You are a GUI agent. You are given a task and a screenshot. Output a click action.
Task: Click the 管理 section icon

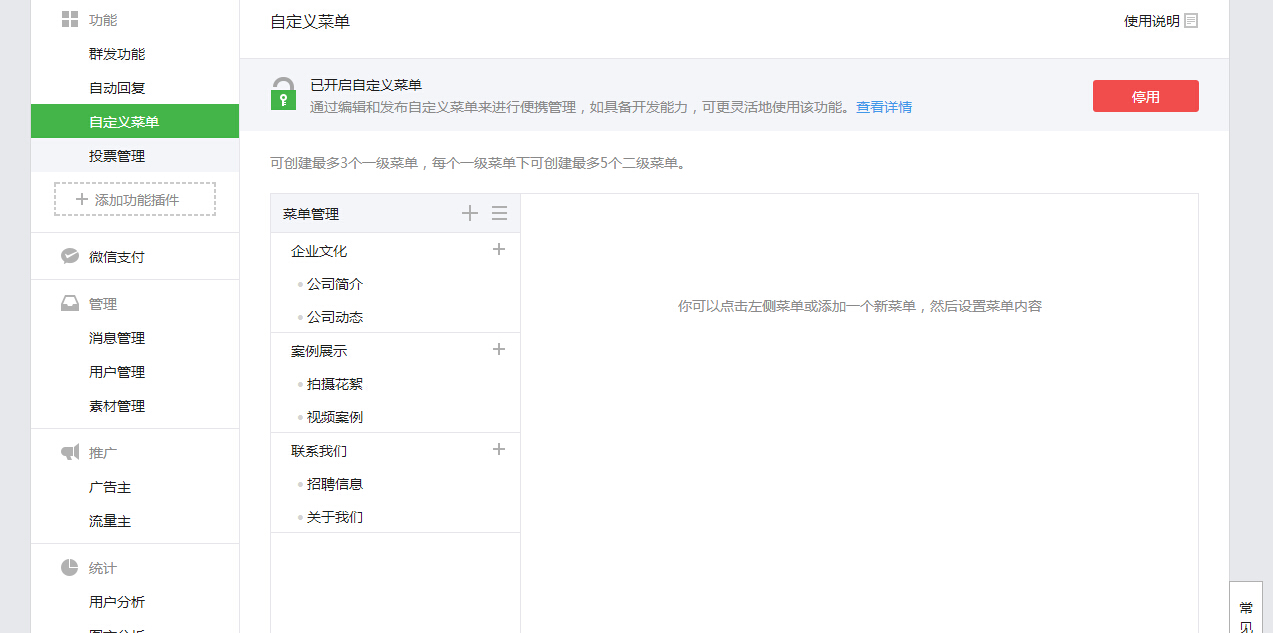pos(69,303)
